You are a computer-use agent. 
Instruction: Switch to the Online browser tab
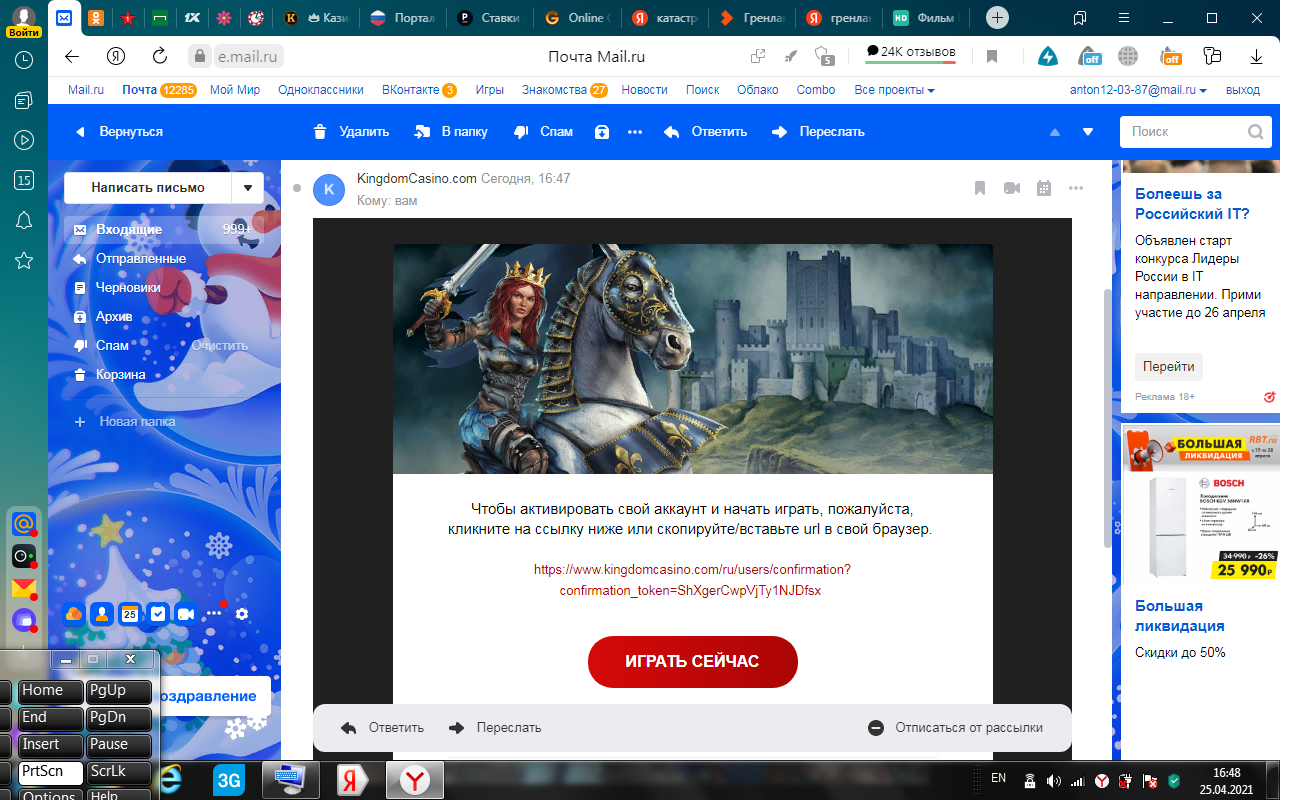pos(576,18)
